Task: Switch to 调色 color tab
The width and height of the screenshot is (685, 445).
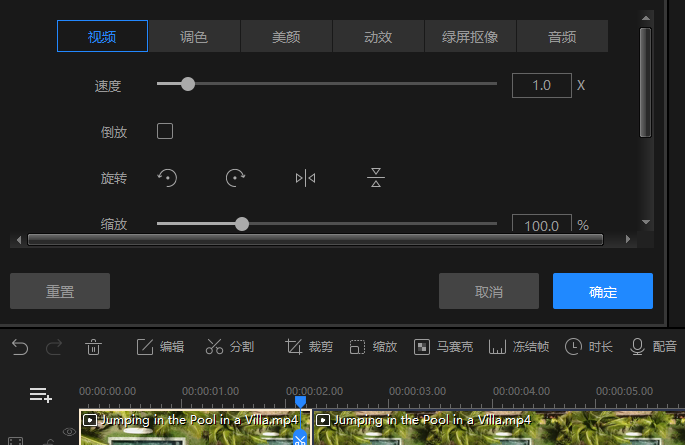Action: click(194, 36)
